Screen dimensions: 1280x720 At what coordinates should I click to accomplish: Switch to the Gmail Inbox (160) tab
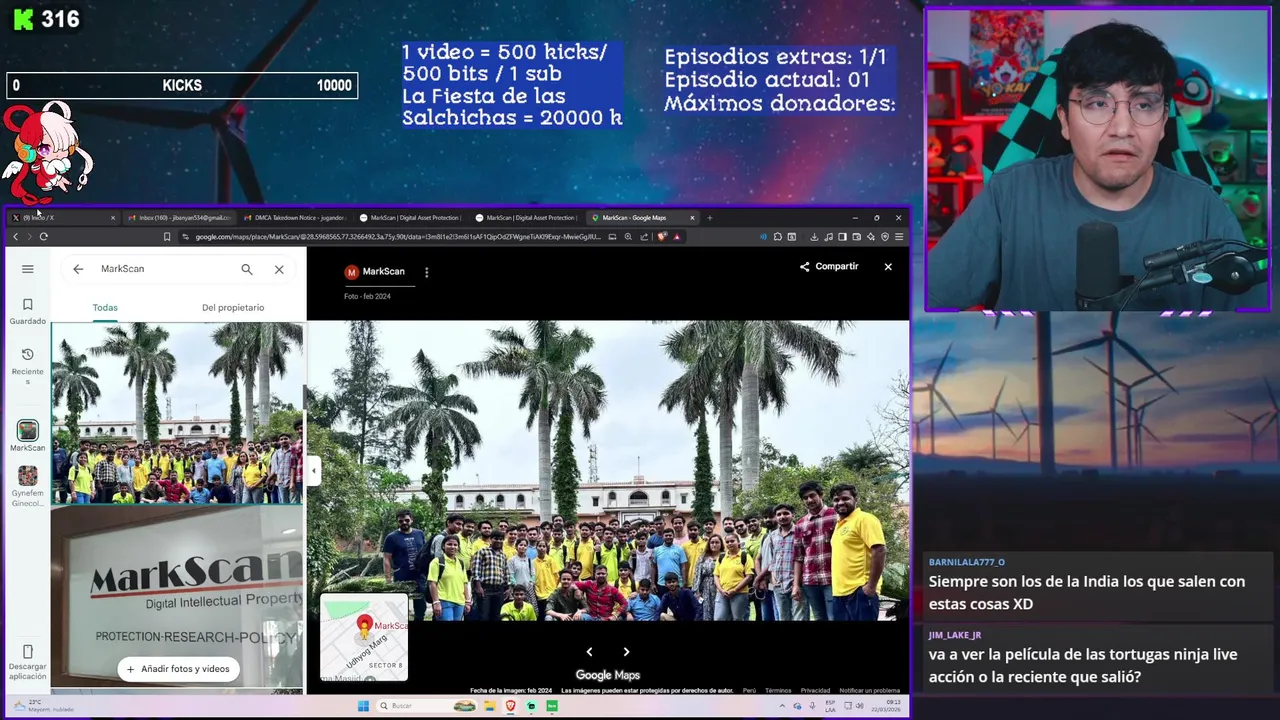tap(180, 217)
